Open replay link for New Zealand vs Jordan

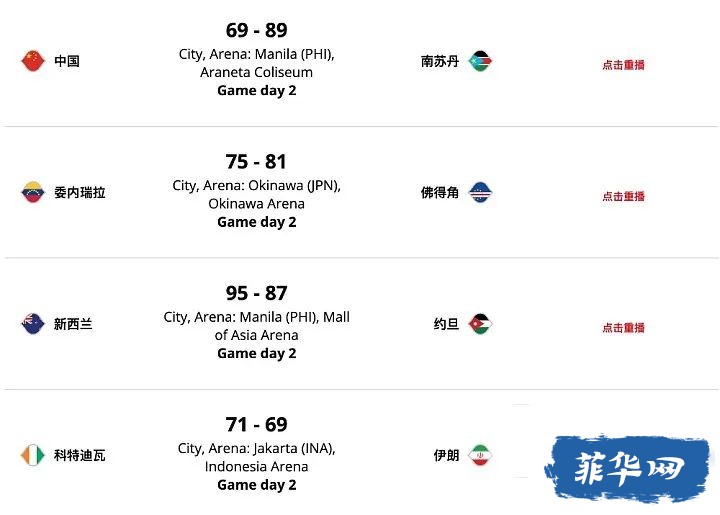tap(623, 328)
